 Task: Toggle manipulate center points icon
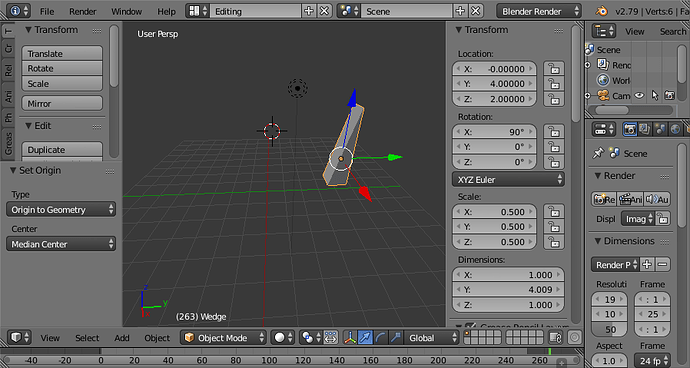pyautogui.click(x=330, y=338)
